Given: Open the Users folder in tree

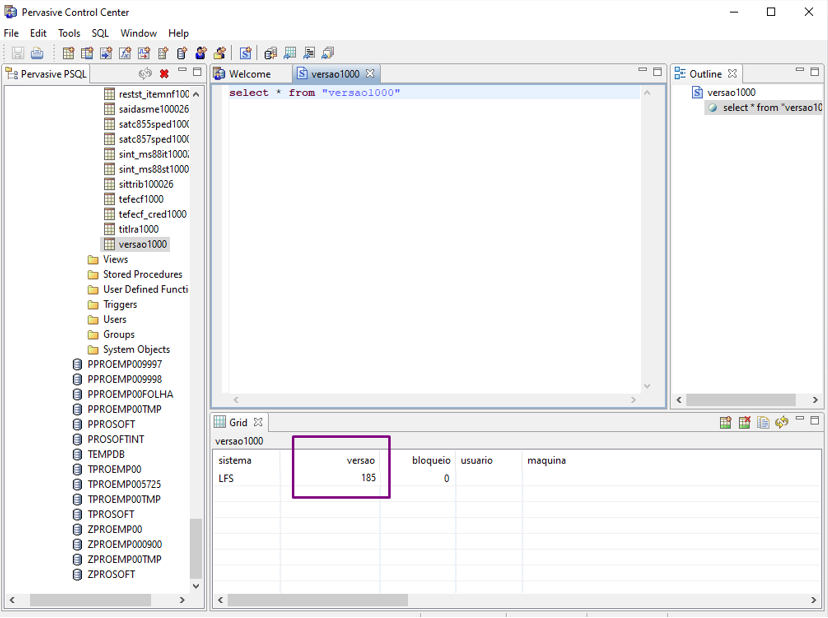Looking at the screenshot, I should click(x=108, y=320).
